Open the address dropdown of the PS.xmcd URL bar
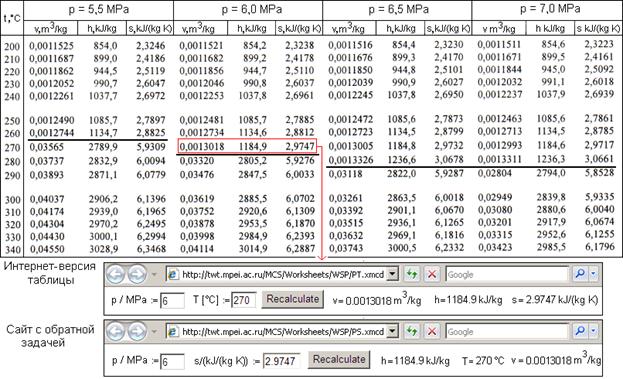The height and width of the screenshot is (379, 623). click(x=392, y=331)
